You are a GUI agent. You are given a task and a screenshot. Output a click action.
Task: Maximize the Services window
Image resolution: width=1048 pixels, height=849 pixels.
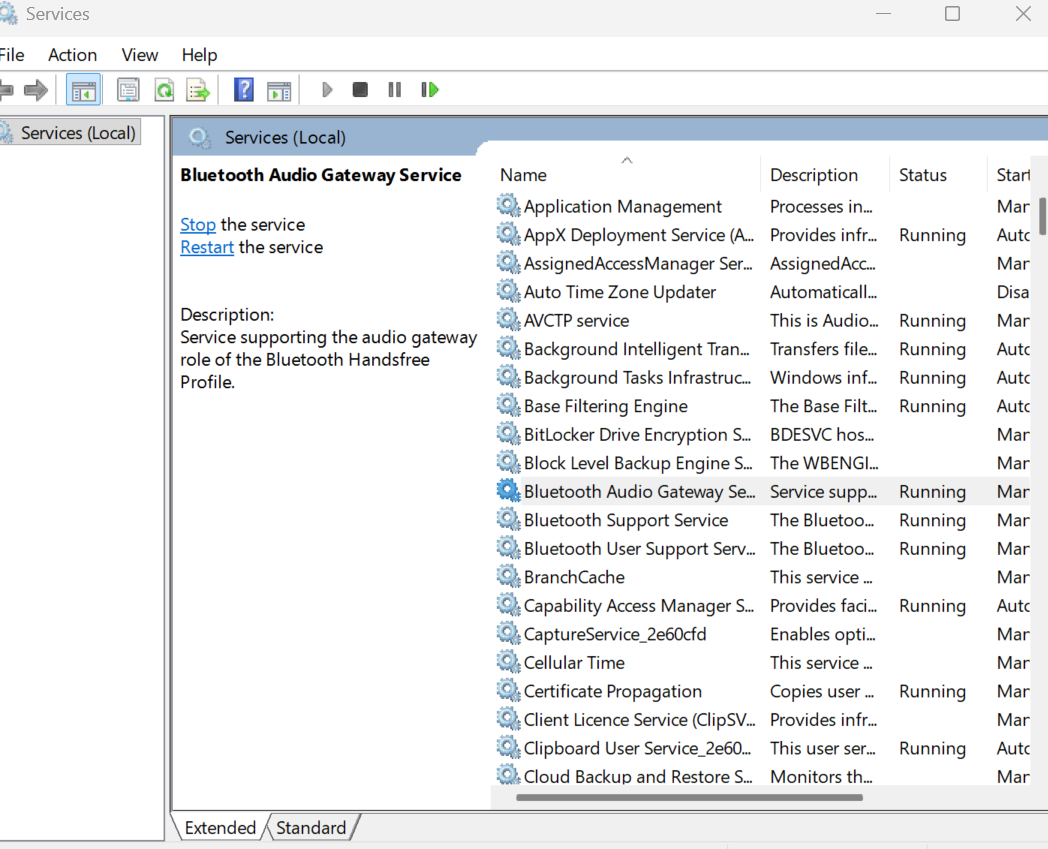952,13
